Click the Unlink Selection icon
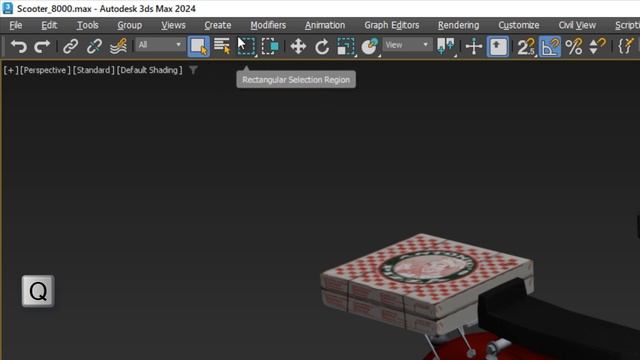 click(94, 46)
